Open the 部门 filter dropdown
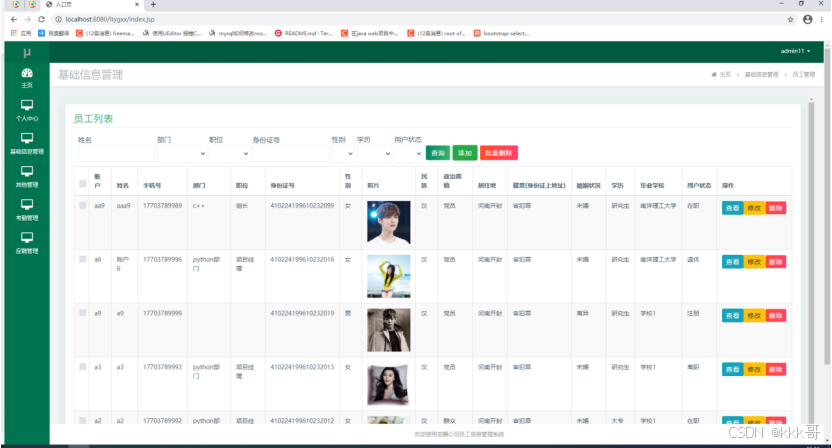This screenshot has height=448, width=832. tap(182, 153)
